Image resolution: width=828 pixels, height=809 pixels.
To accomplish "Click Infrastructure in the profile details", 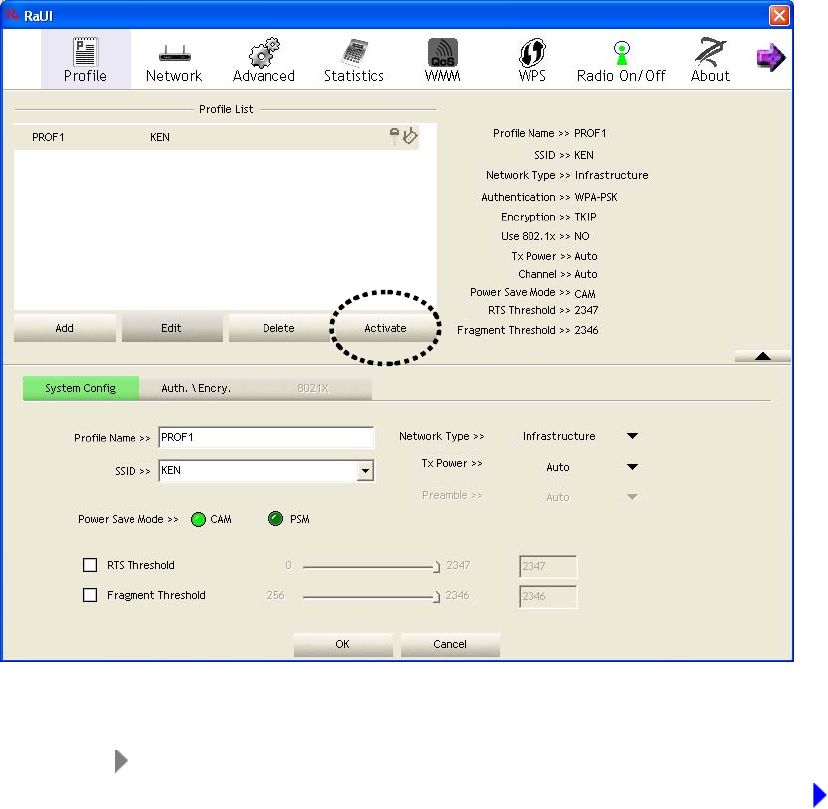I will (611, 175).
